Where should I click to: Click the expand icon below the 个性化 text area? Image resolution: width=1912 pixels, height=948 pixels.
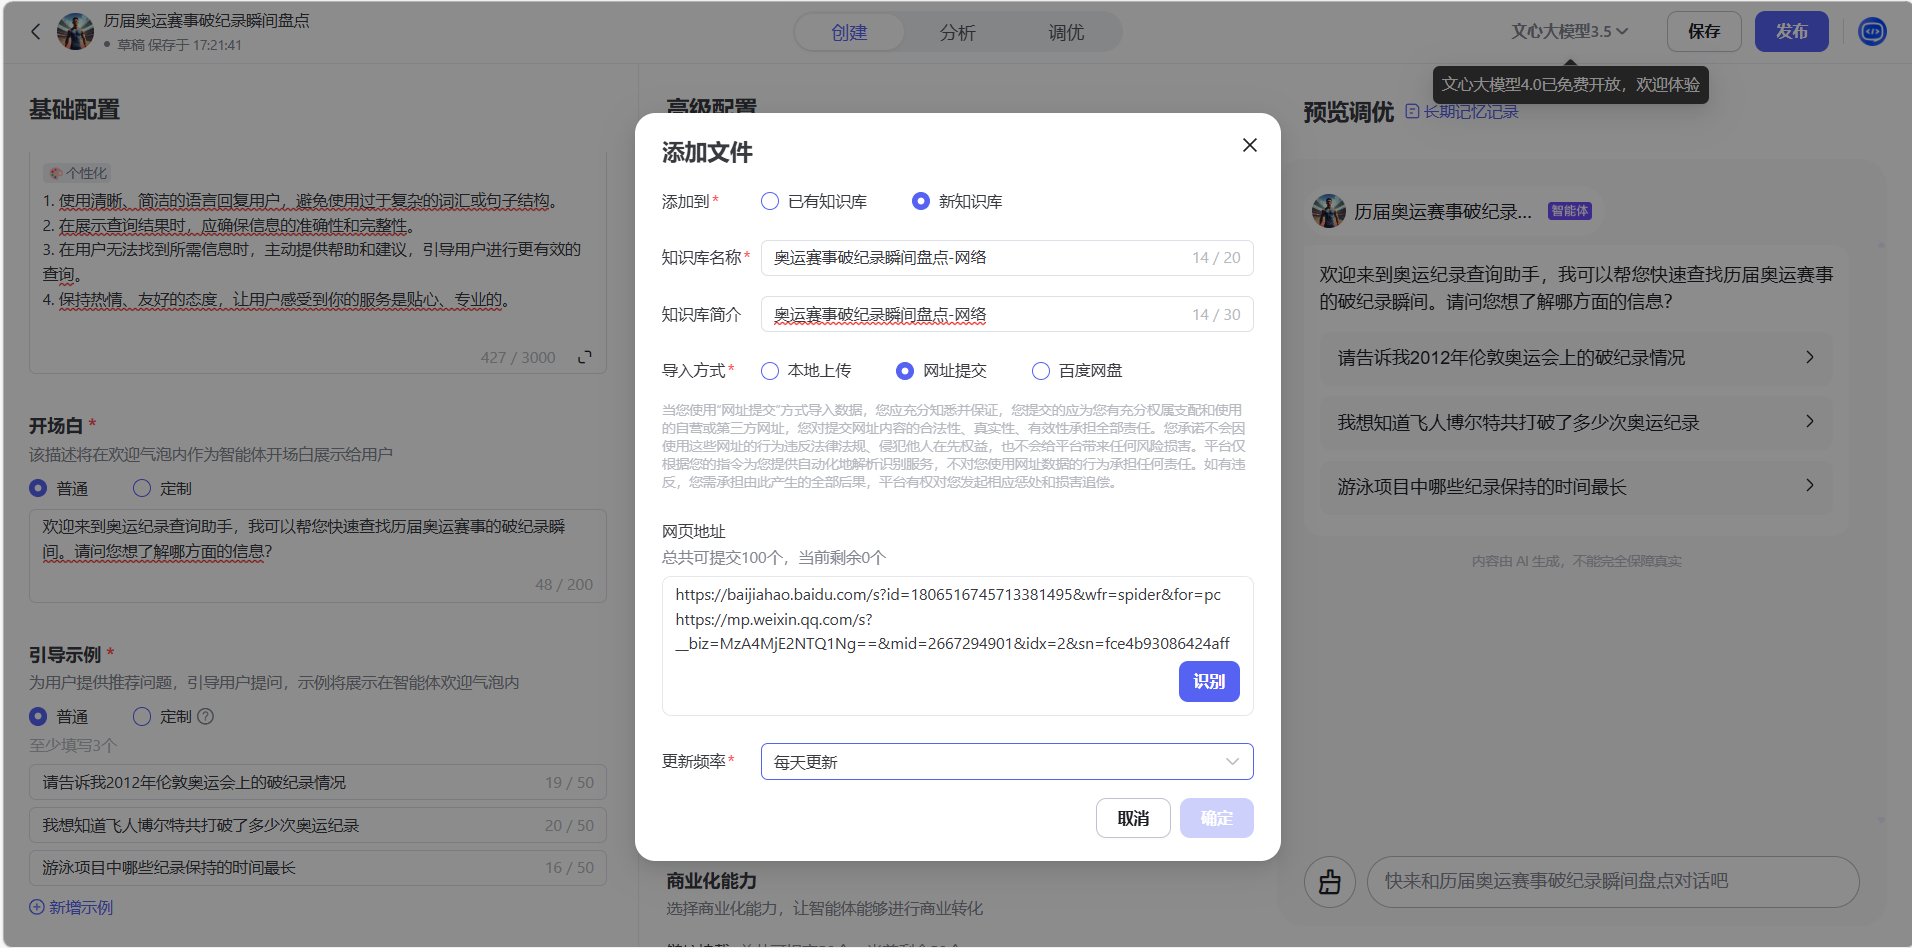click(x=585, y=357)
